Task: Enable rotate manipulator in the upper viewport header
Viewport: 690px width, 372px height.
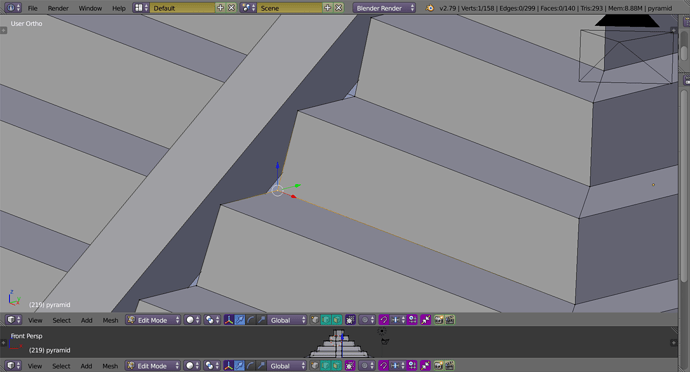Action: coord(250,320)
